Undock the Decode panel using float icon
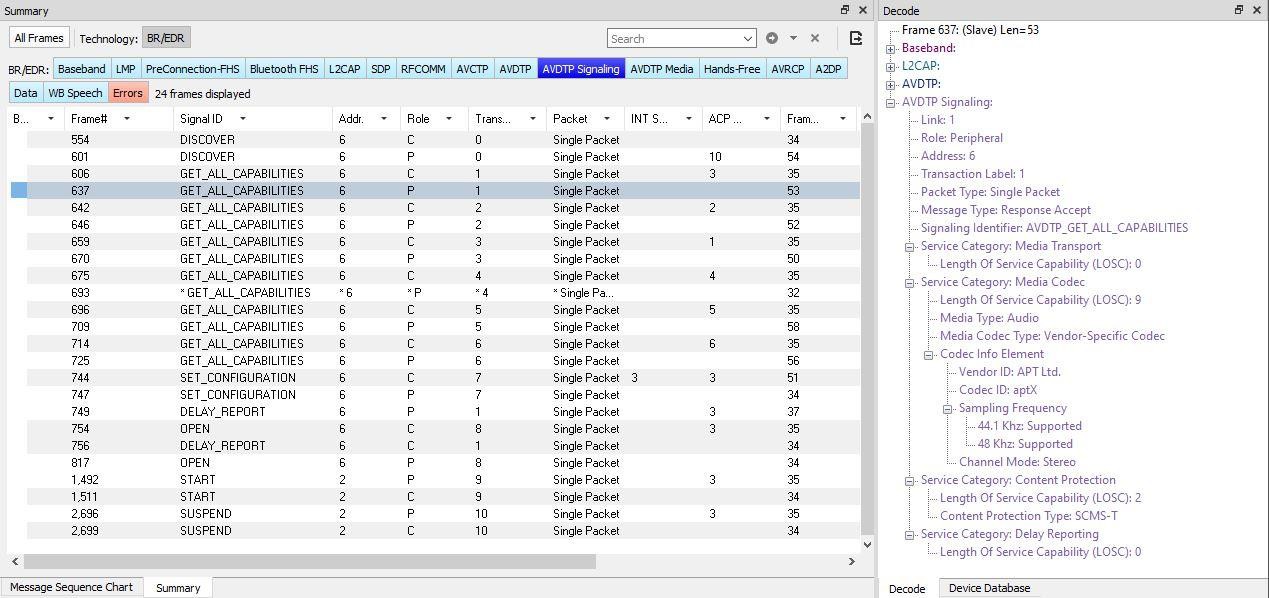 click(1239, 10)
